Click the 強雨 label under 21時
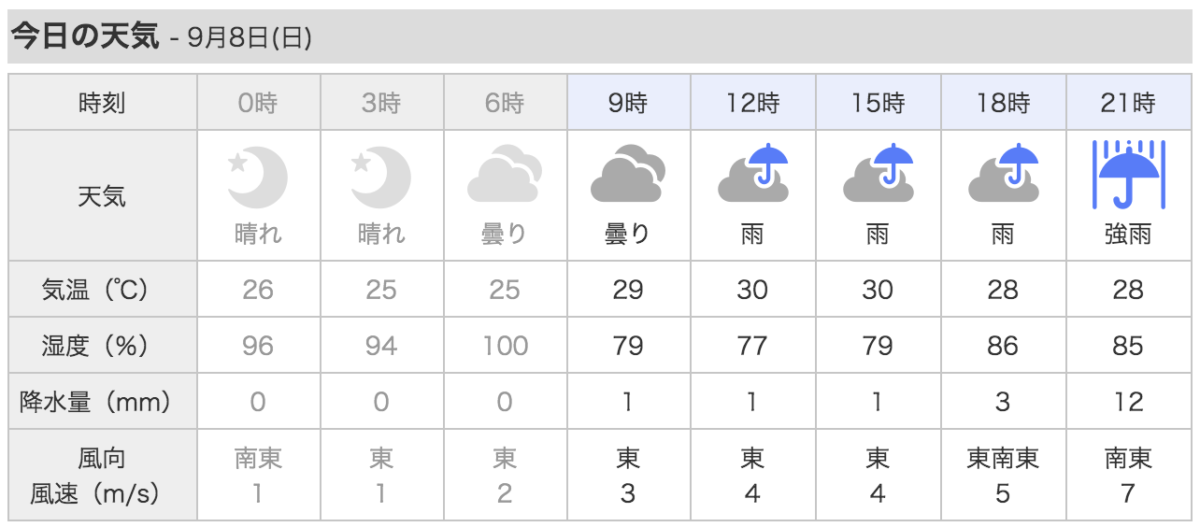 pyautogui.click(x=1128, y=235)
